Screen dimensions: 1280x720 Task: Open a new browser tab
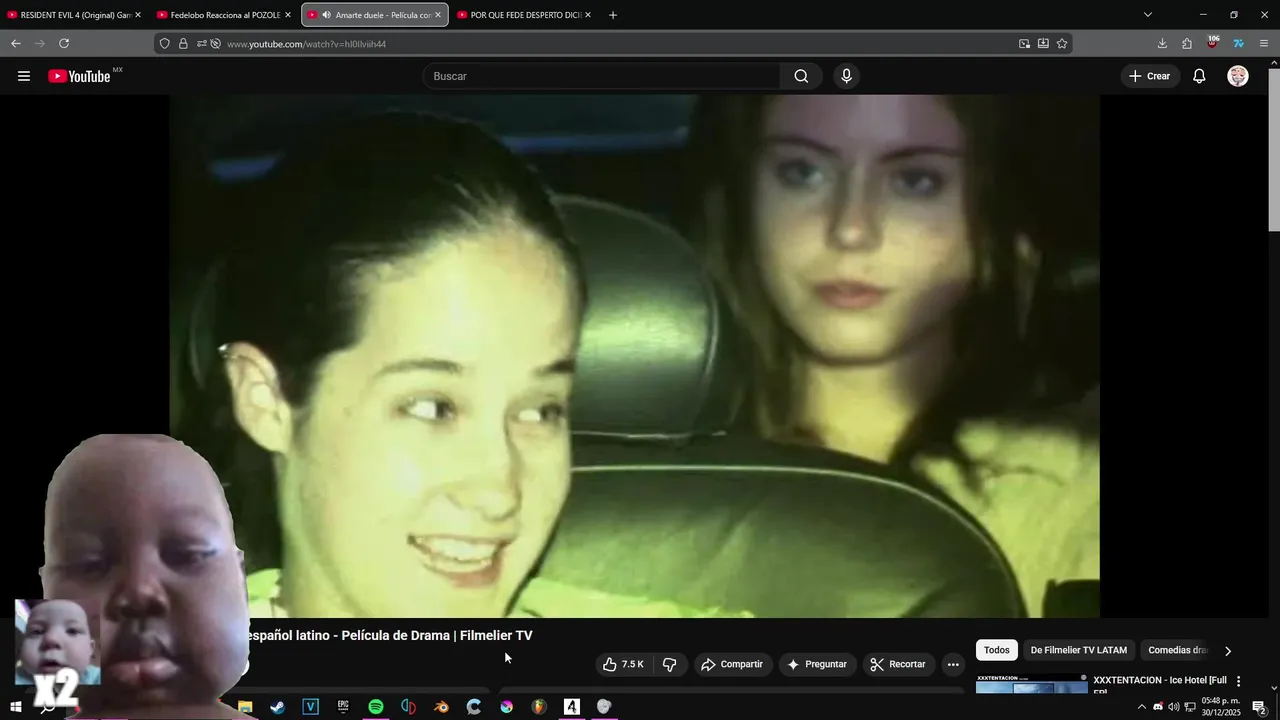(x=613, y=15)
